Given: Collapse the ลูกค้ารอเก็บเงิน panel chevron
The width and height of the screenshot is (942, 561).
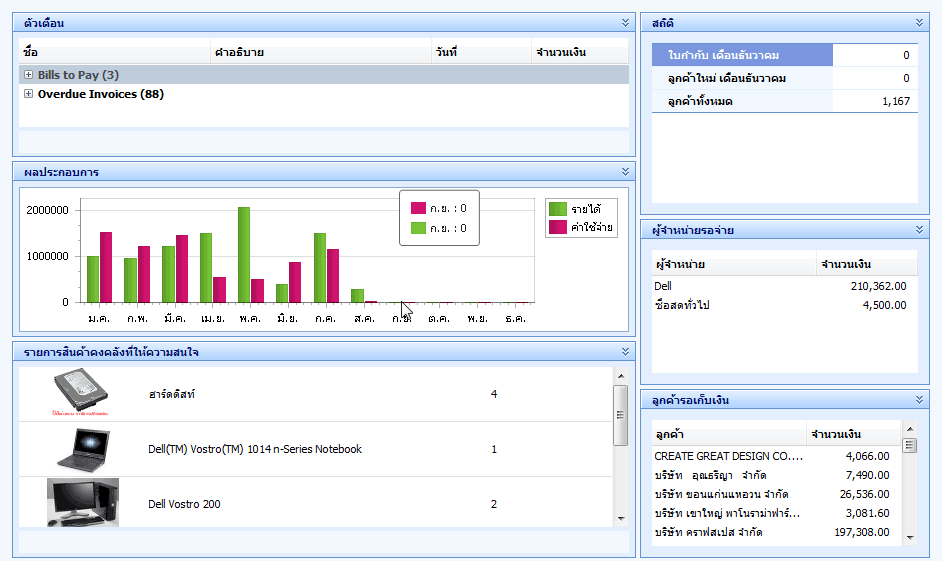Looking at the screenshot, I should coord(920,400).
